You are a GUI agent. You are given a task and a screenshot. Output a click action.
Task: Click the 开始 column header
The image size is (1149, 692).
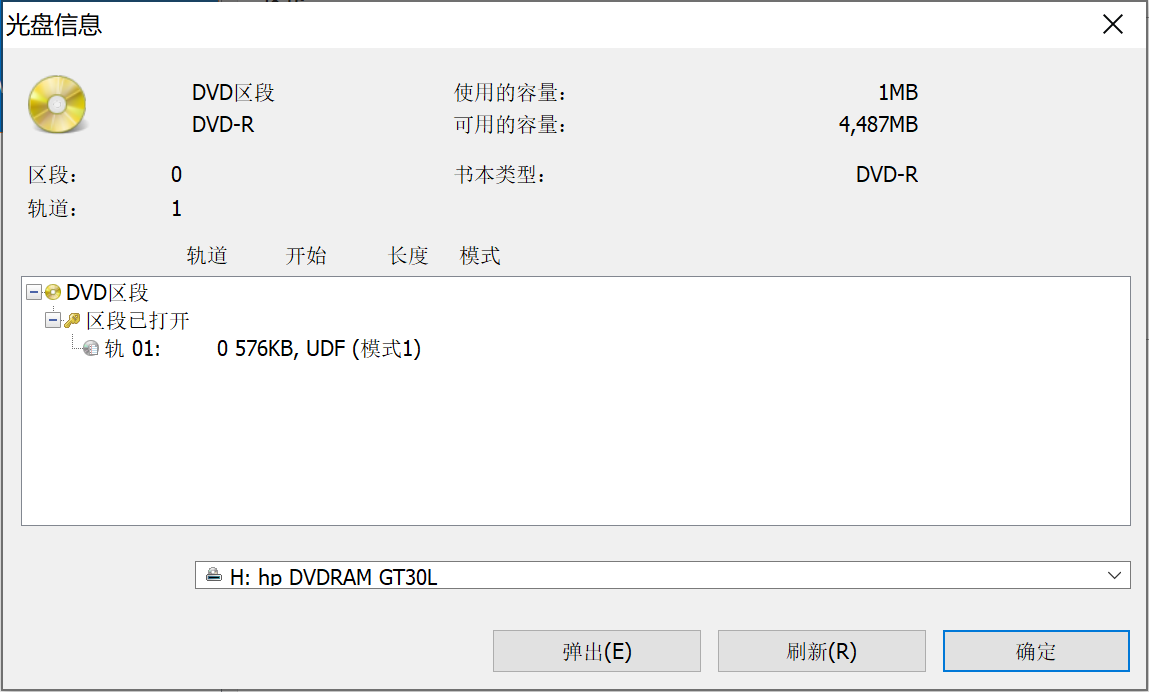coord(306,256)
